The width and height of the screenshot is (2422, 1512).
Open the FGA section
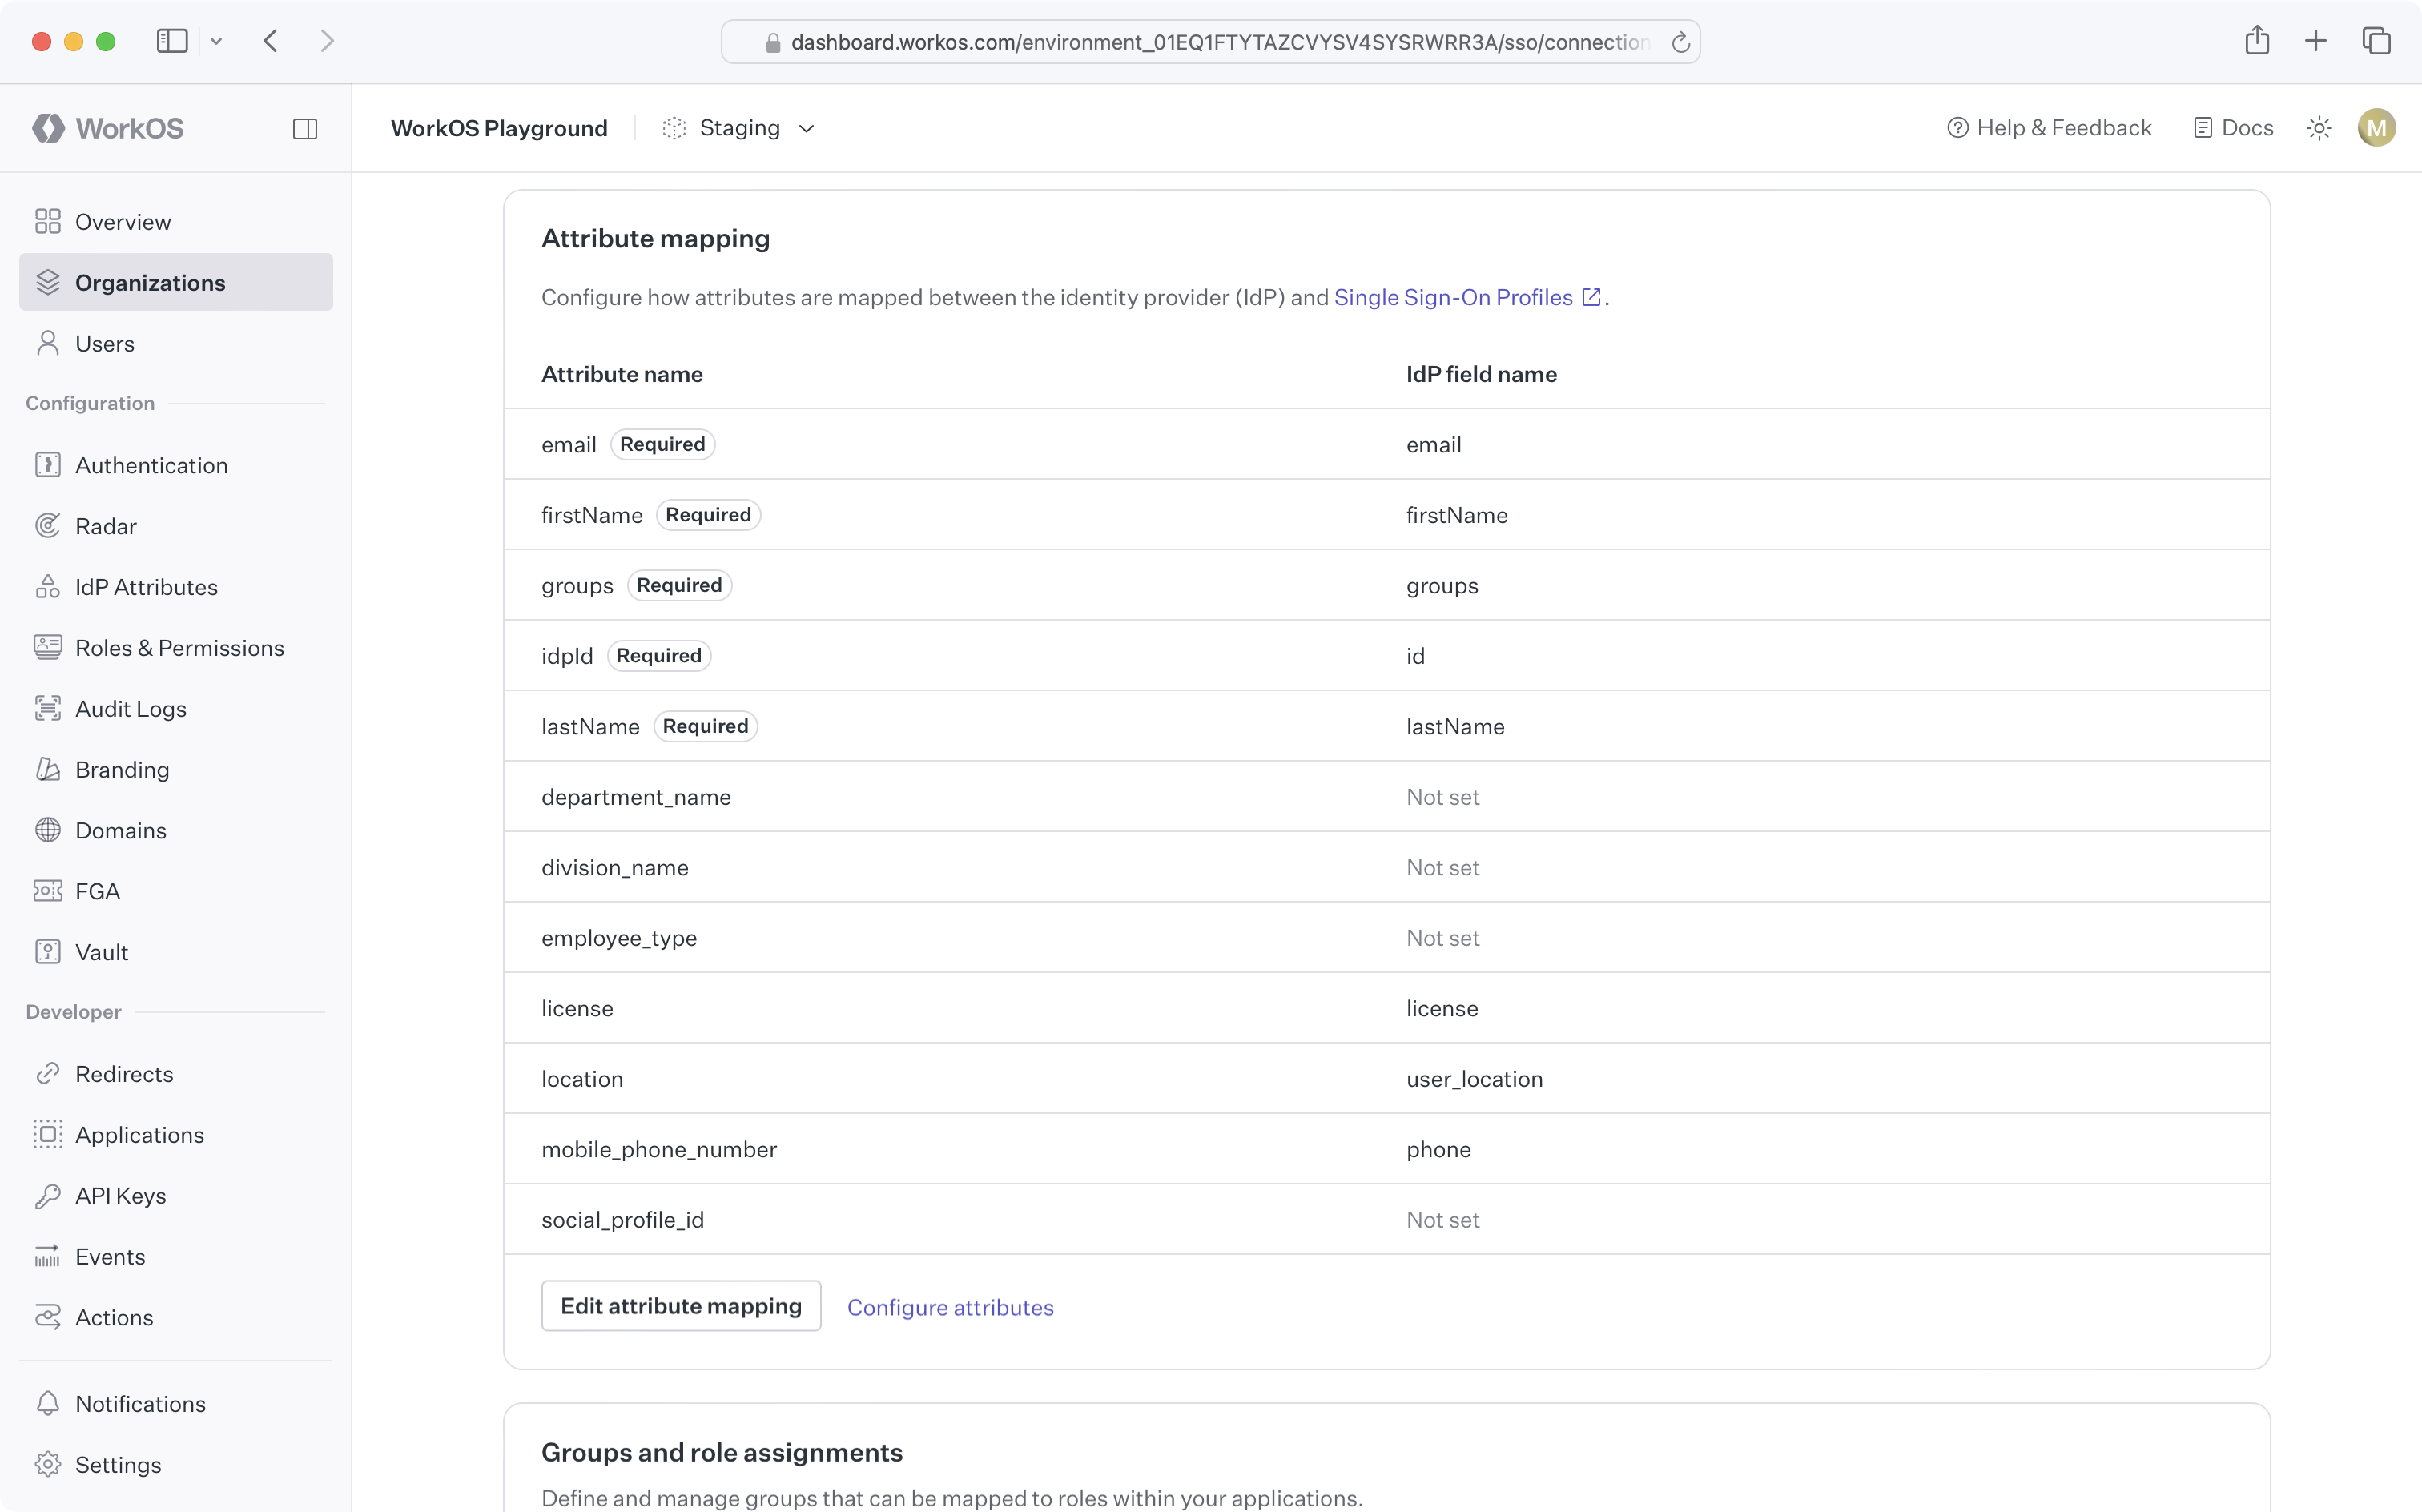[x=98, y=890]
